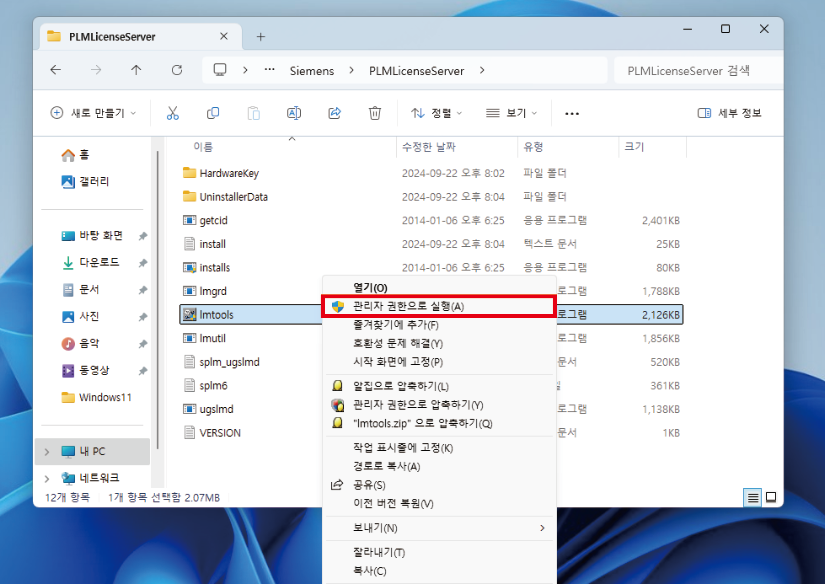Viewport: 825px width, 584px height.
Task: Expand chevron after PLMLicenseServer breadcrumb
Action: click(482, 70)
